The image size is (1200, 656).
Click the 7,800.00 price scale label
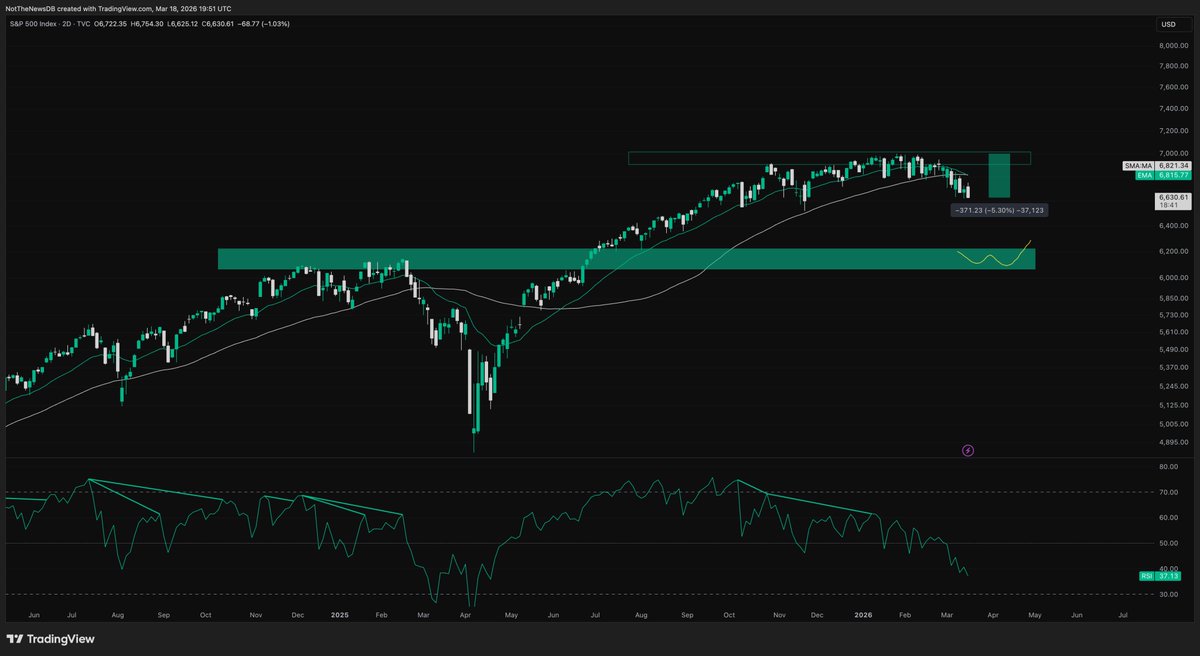point(1175,66)
